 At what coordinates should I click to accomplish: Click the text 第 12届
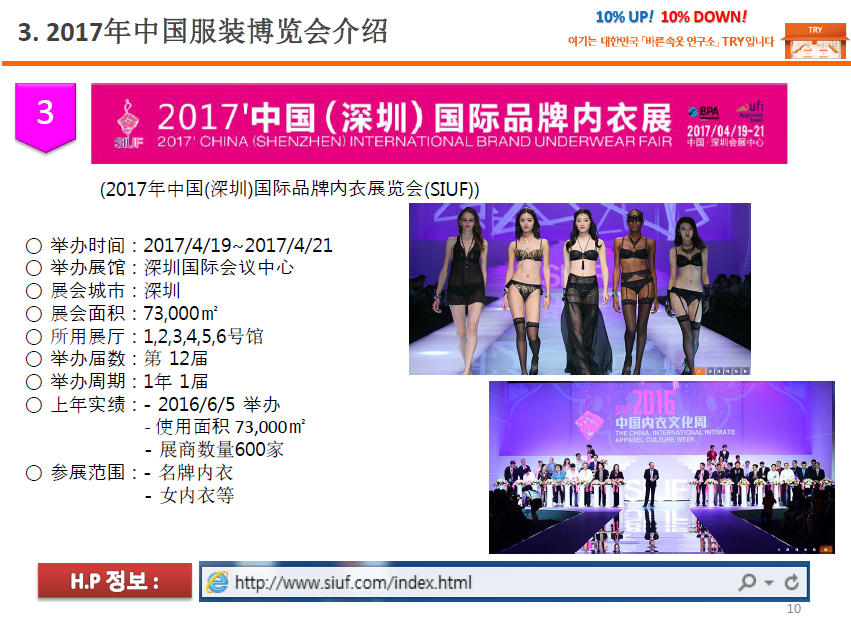tap(175, 358)
